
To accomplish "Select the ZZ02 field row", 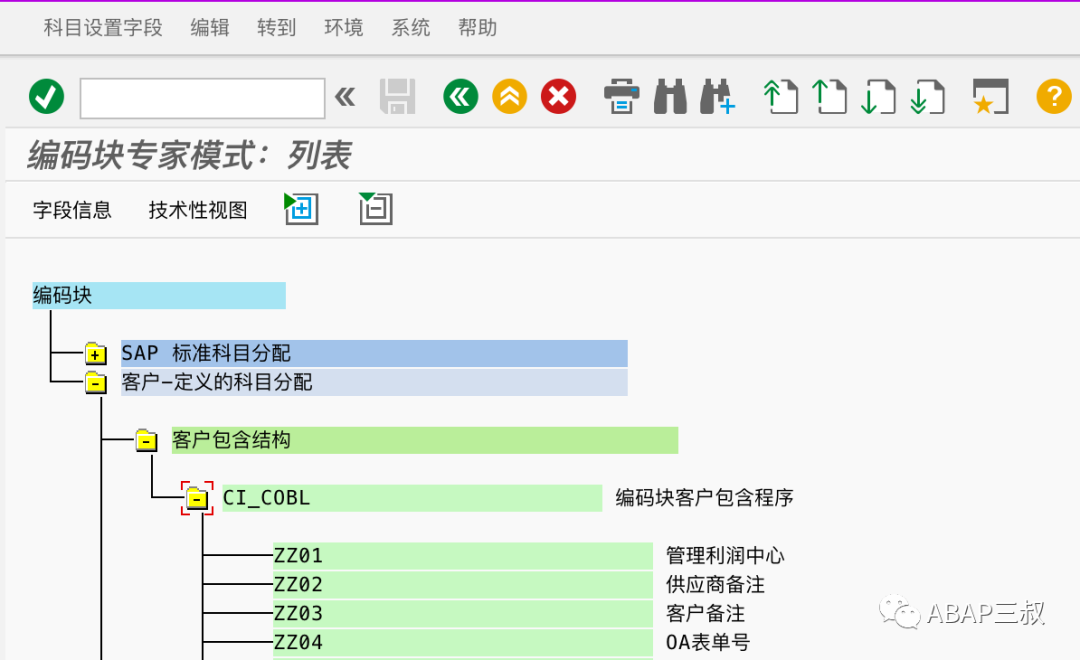I will (463, 584).
